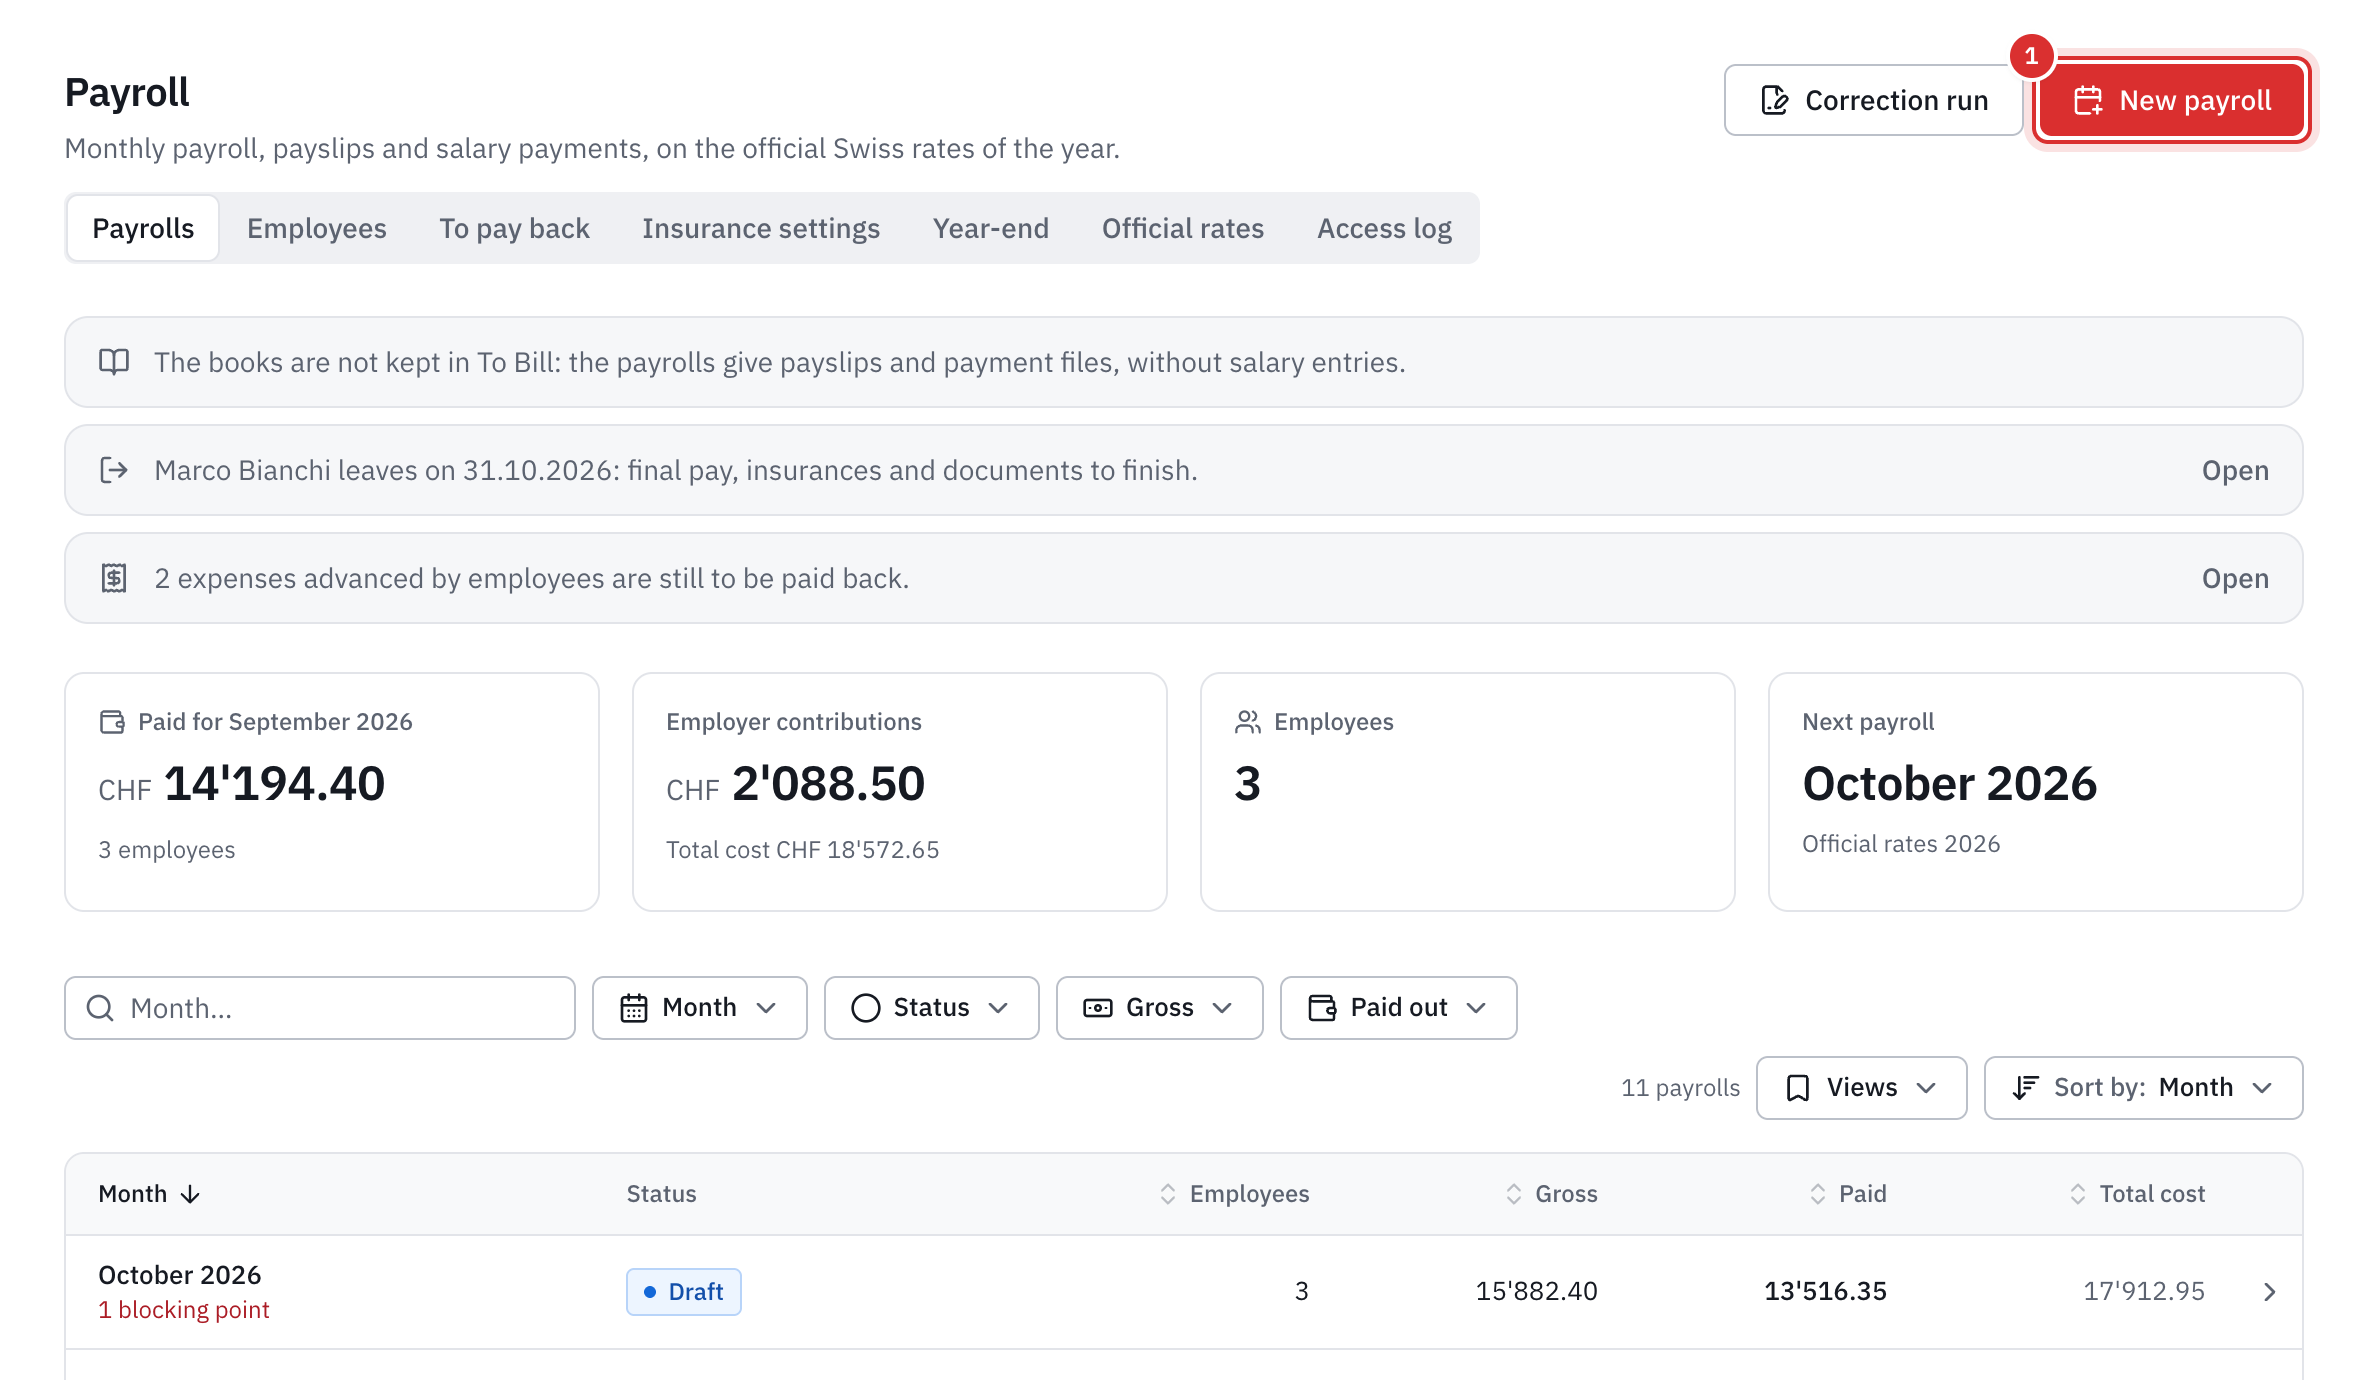Click the Employer contributions card
2368x1380 pixels.
(x=899, y=792)
